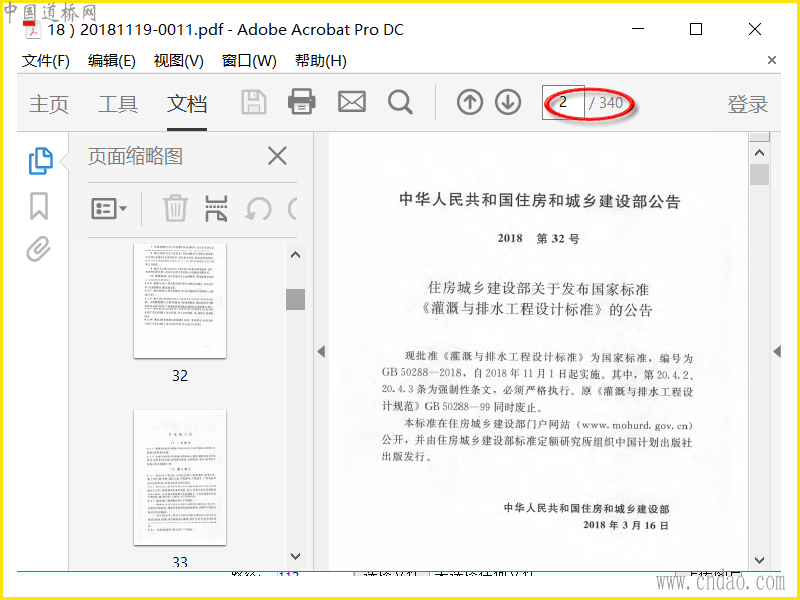This screenshot has width=800, height=600.
Task: Click the date text 2018年3月16日
Action: coord(626,525)
